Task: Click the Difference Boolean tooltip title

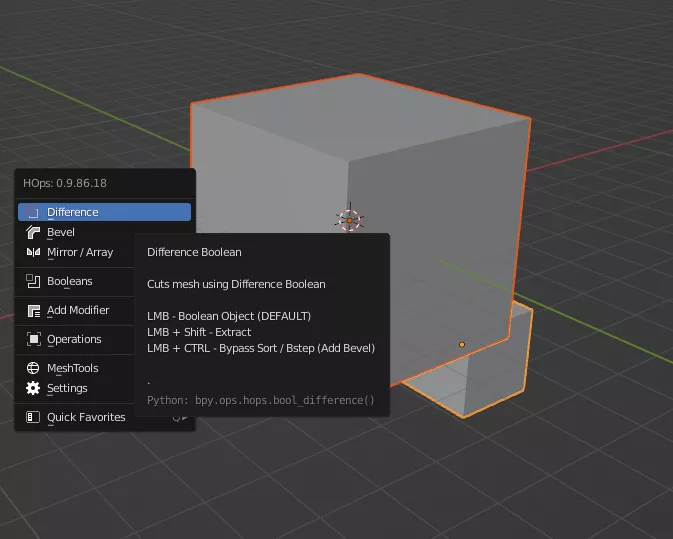Action: [194, 252]
